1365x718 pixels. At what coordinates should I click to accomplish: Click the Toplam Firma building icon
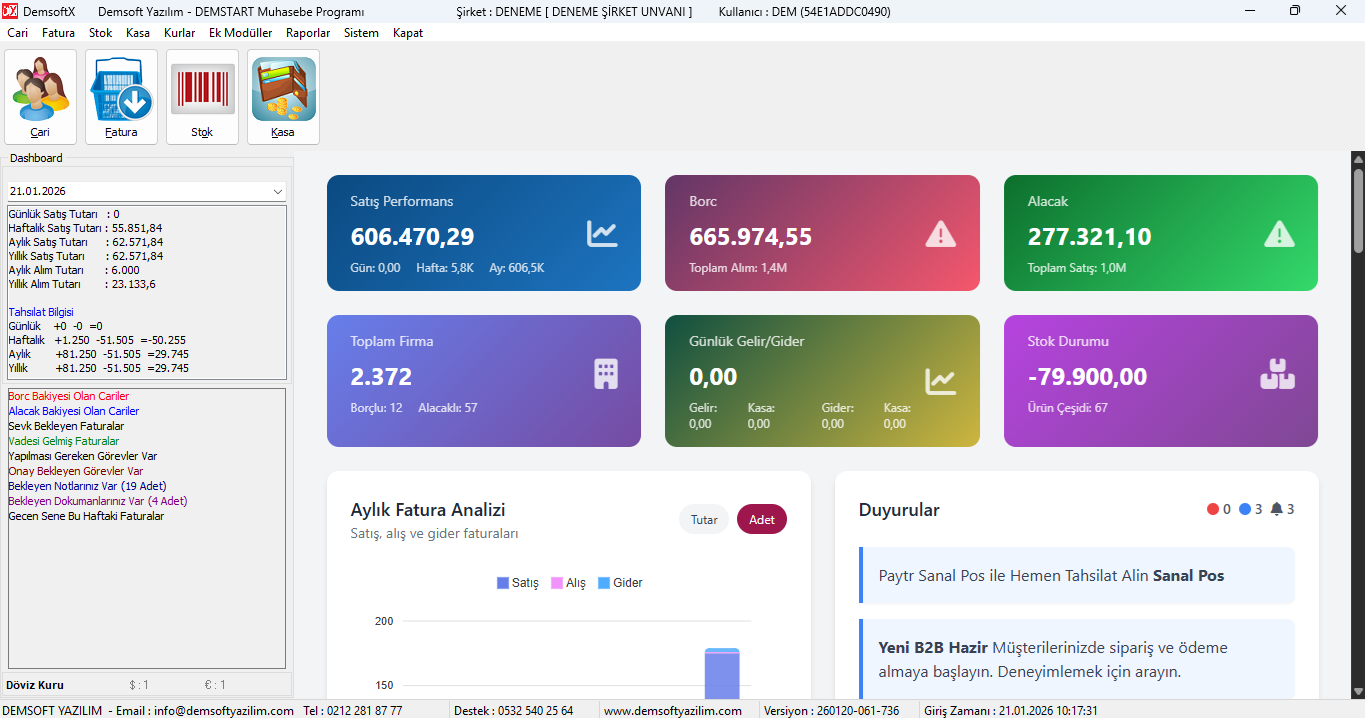point(606,374)
